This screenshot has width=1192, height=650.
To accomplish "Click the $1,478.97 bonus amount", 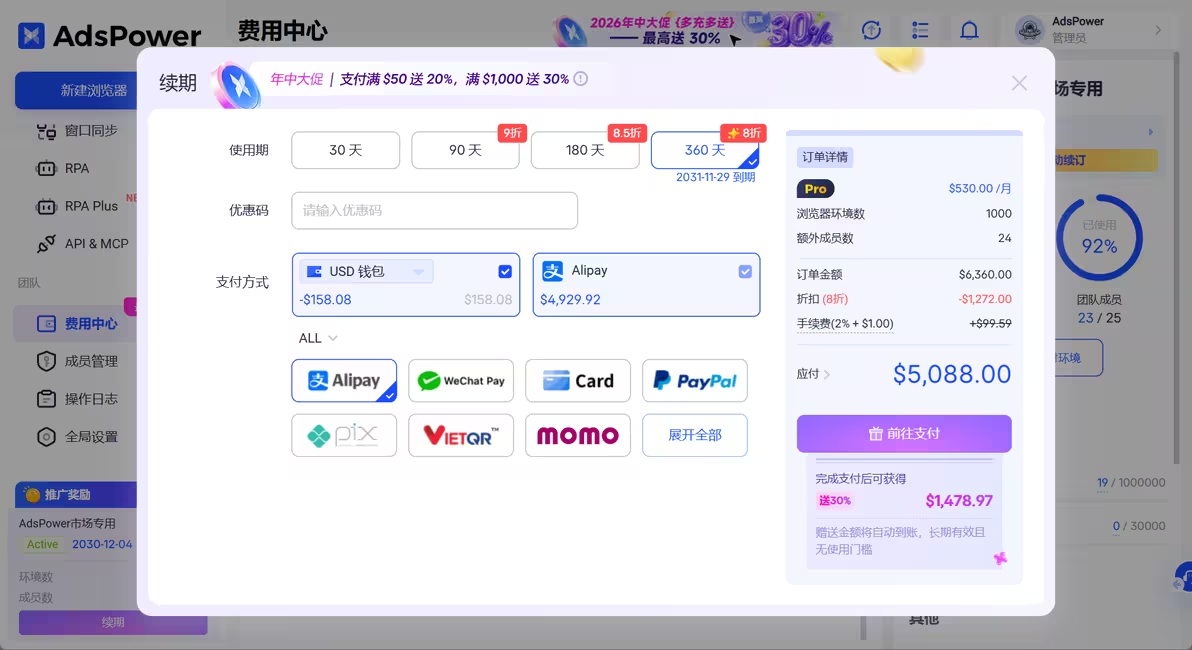I will [x=959, y=500].
